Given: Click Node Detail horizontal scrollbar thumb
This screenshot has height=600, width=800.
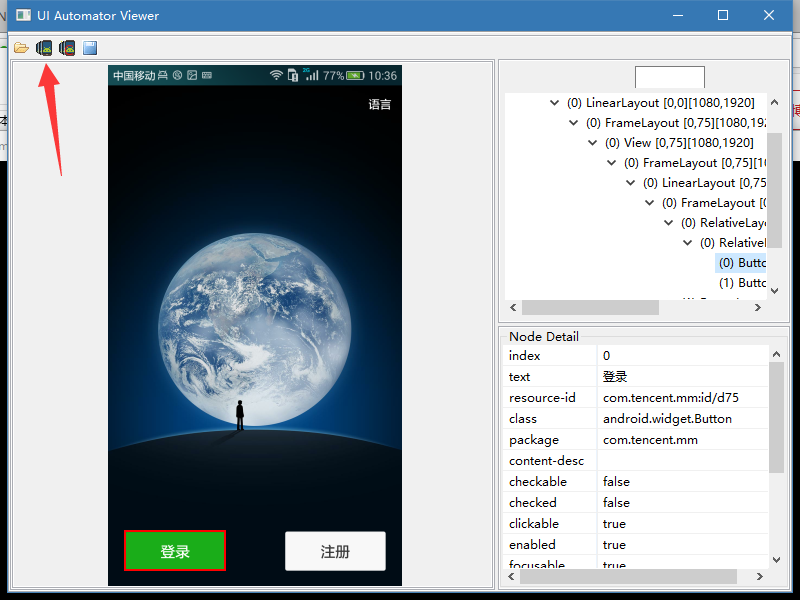Looking at the screenshot, I should [x=628, y=577].
